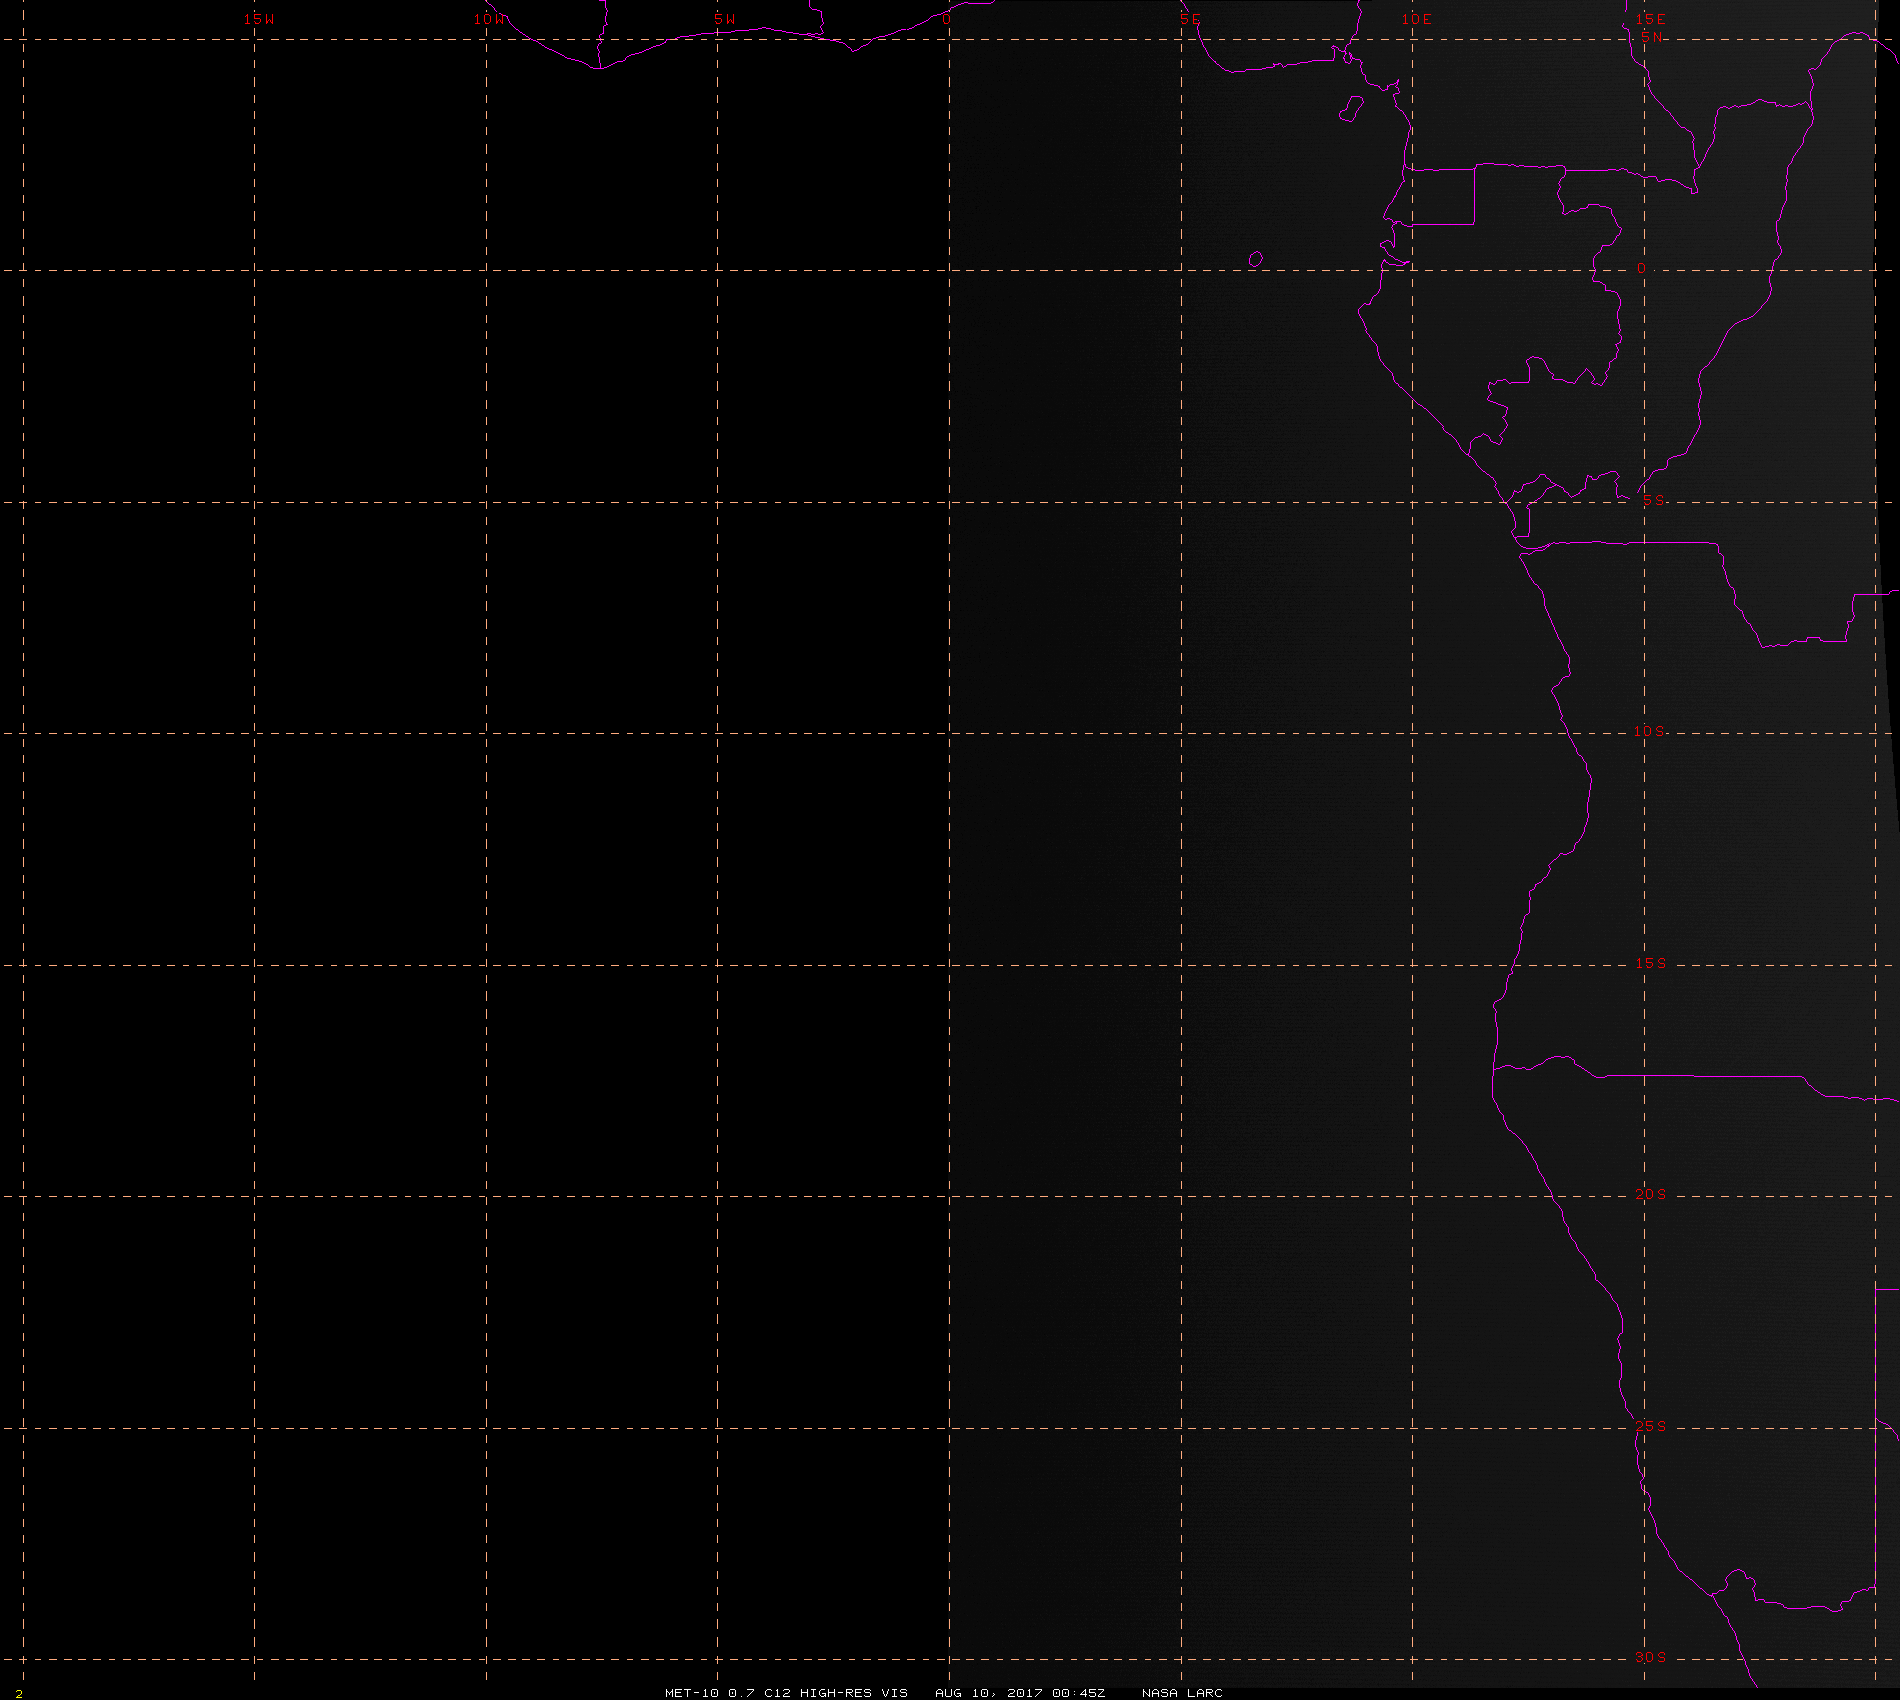This screenshot has width=1900, height=1700.
Task: Select the 5N latitude label
Action: 1652,37
